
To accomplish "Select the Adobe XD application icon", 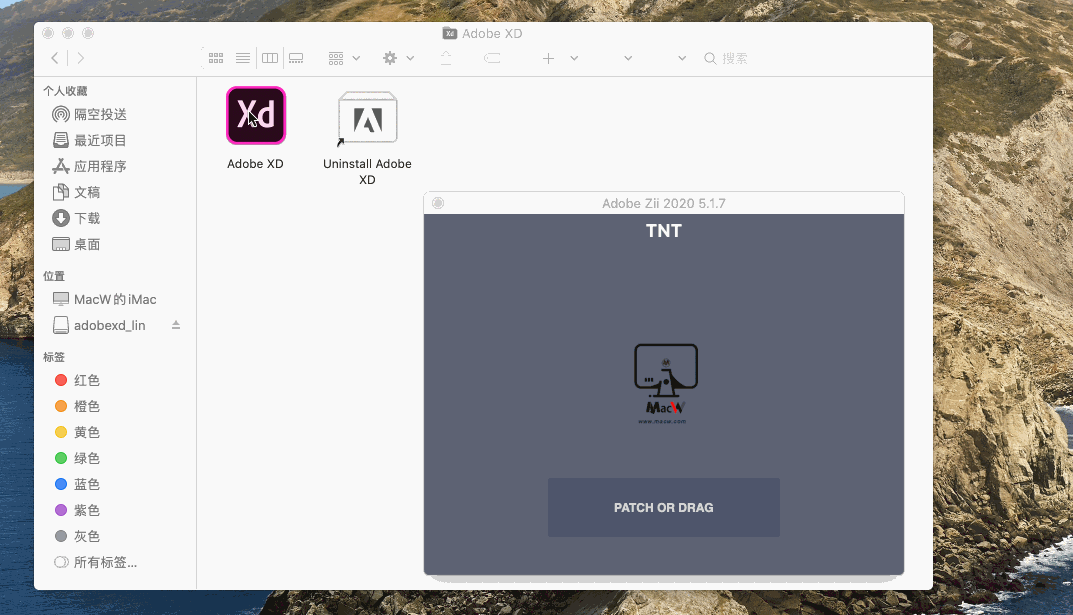I will click(x=256, y=116).
